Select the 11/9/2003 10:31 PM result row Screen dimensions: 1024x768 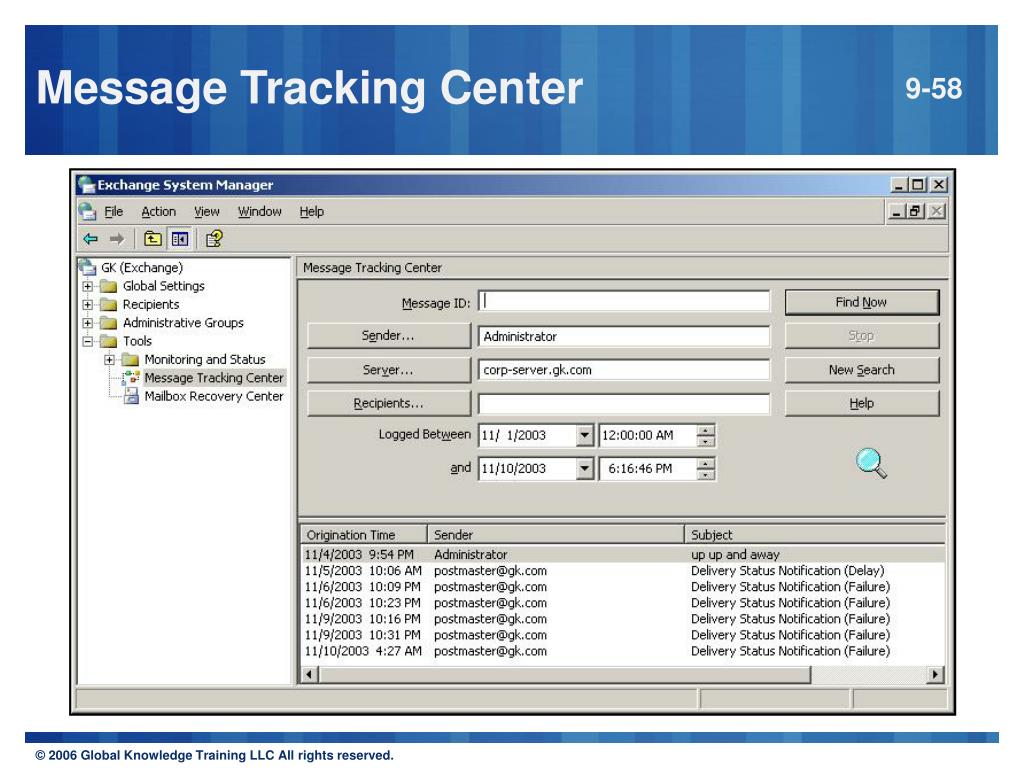(622, 635)
